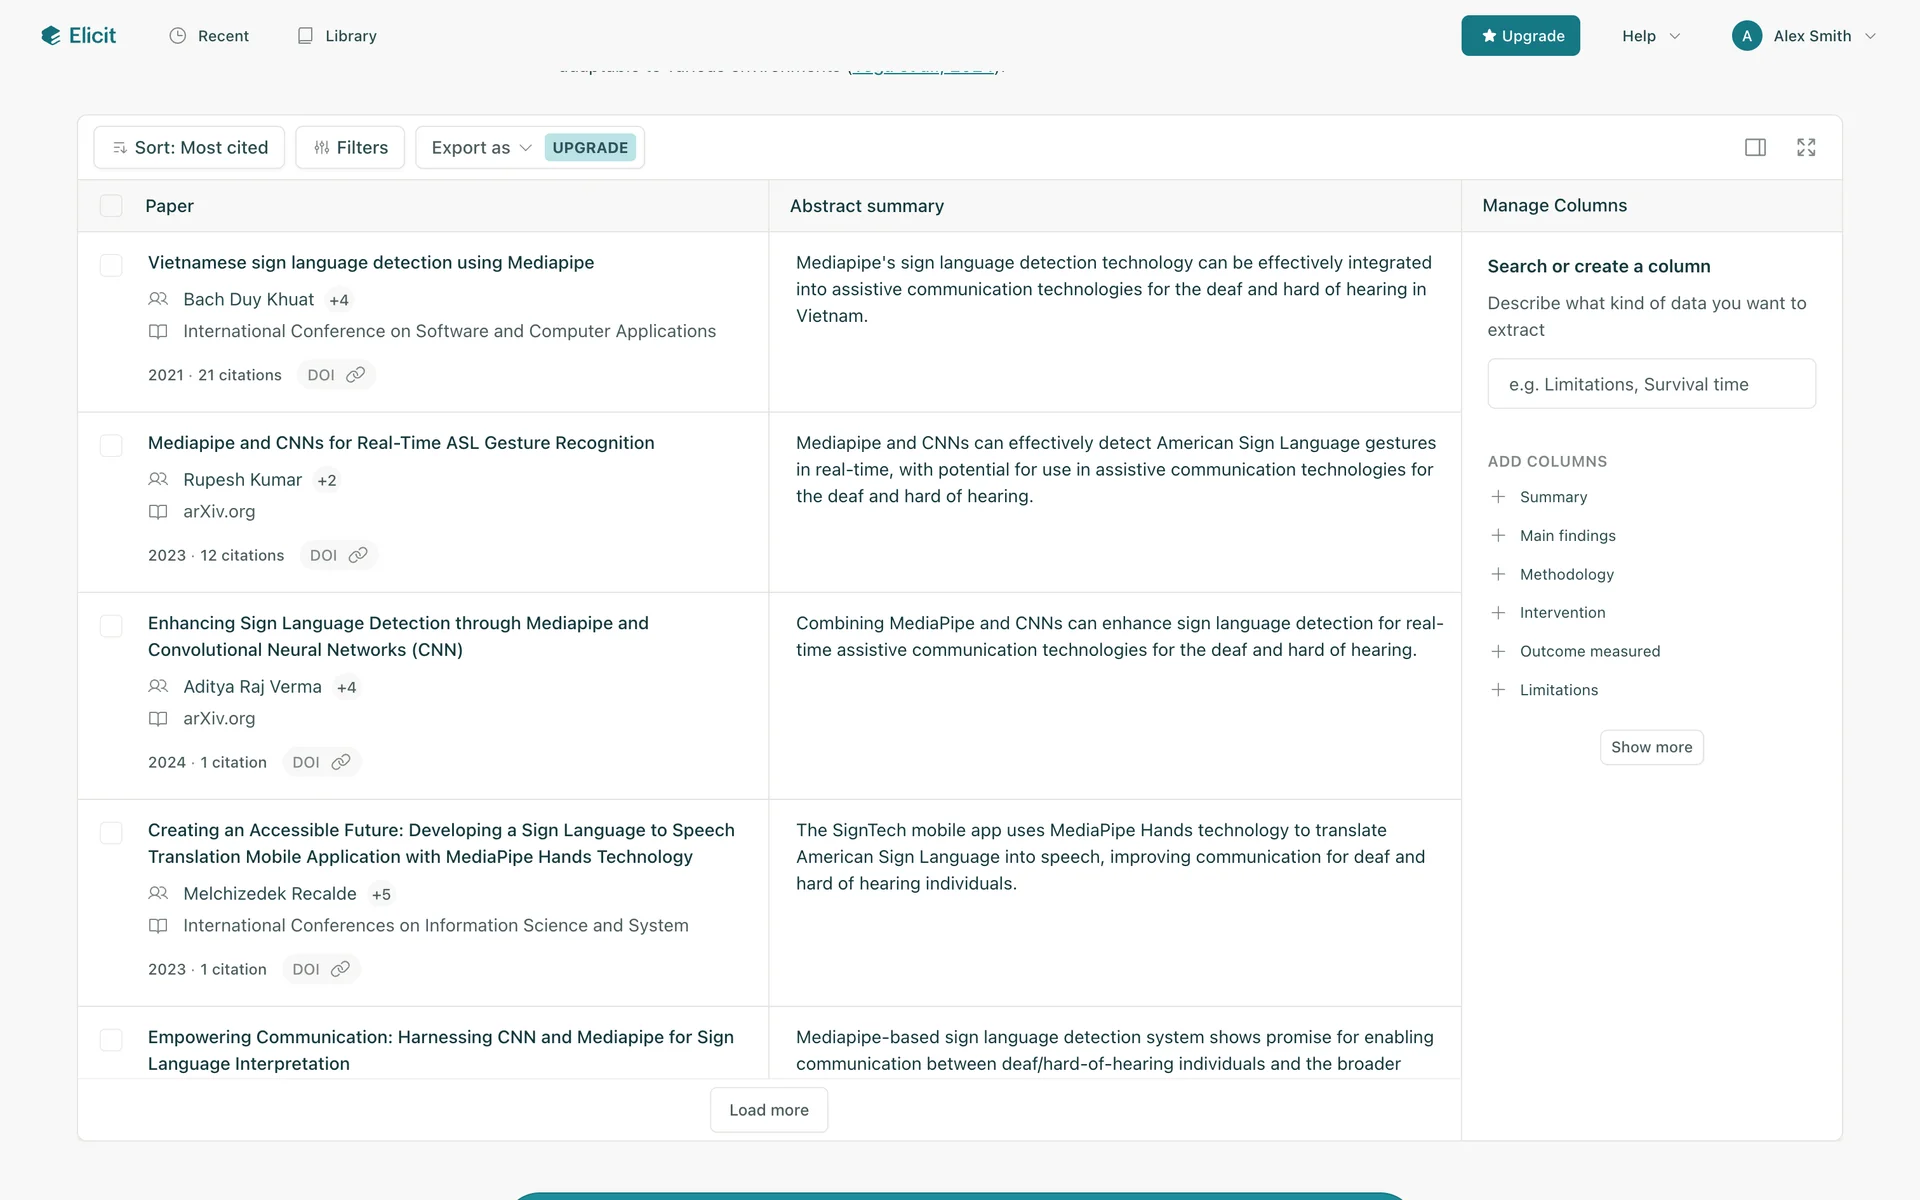Toggle the side panel layout icon
The height and width of the screenshot is (1200, 1920).
click(1755, 148)
